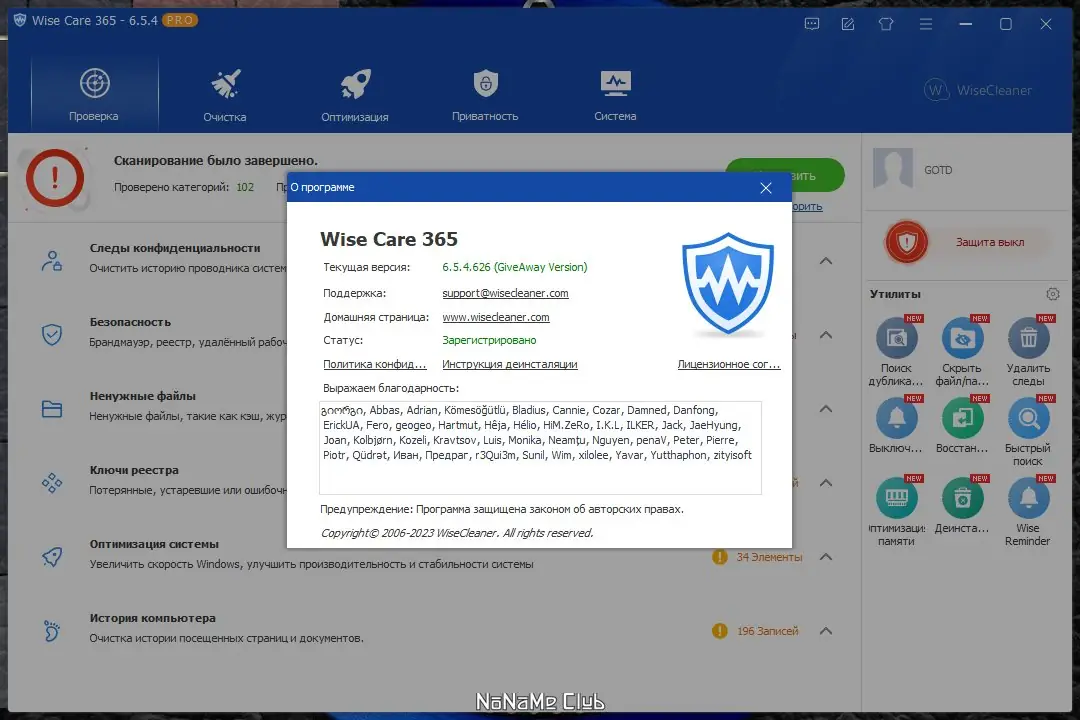Screen dimensions: 1080x720
Task: Click the Ненужные файлы folder icon
Action: [52, 409]
